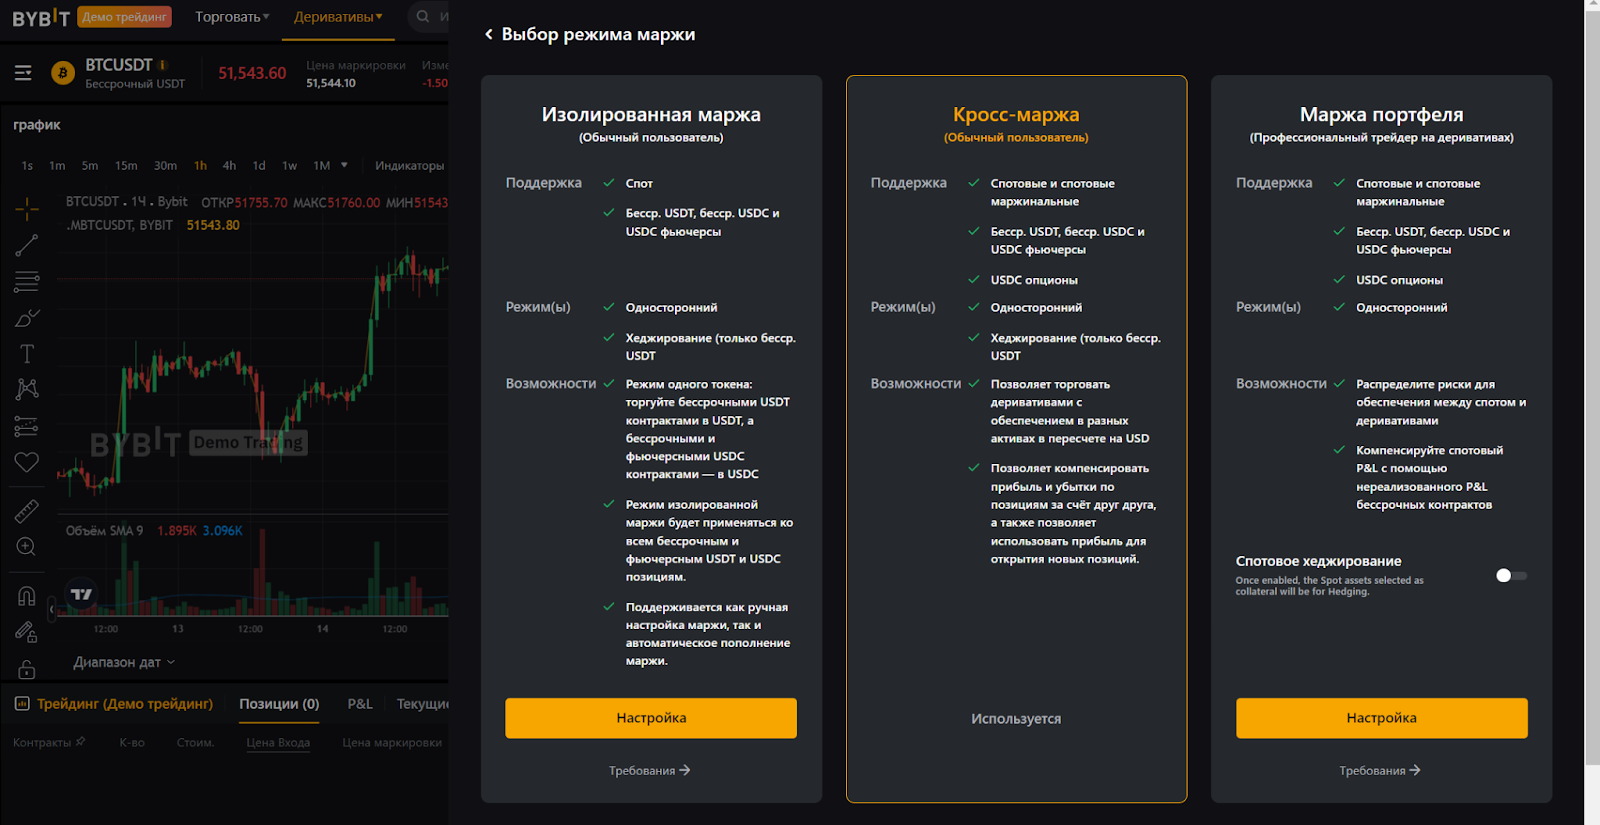Enable the magnet snapping tool
Screen dimensions: 1600x825
(27, 596)
